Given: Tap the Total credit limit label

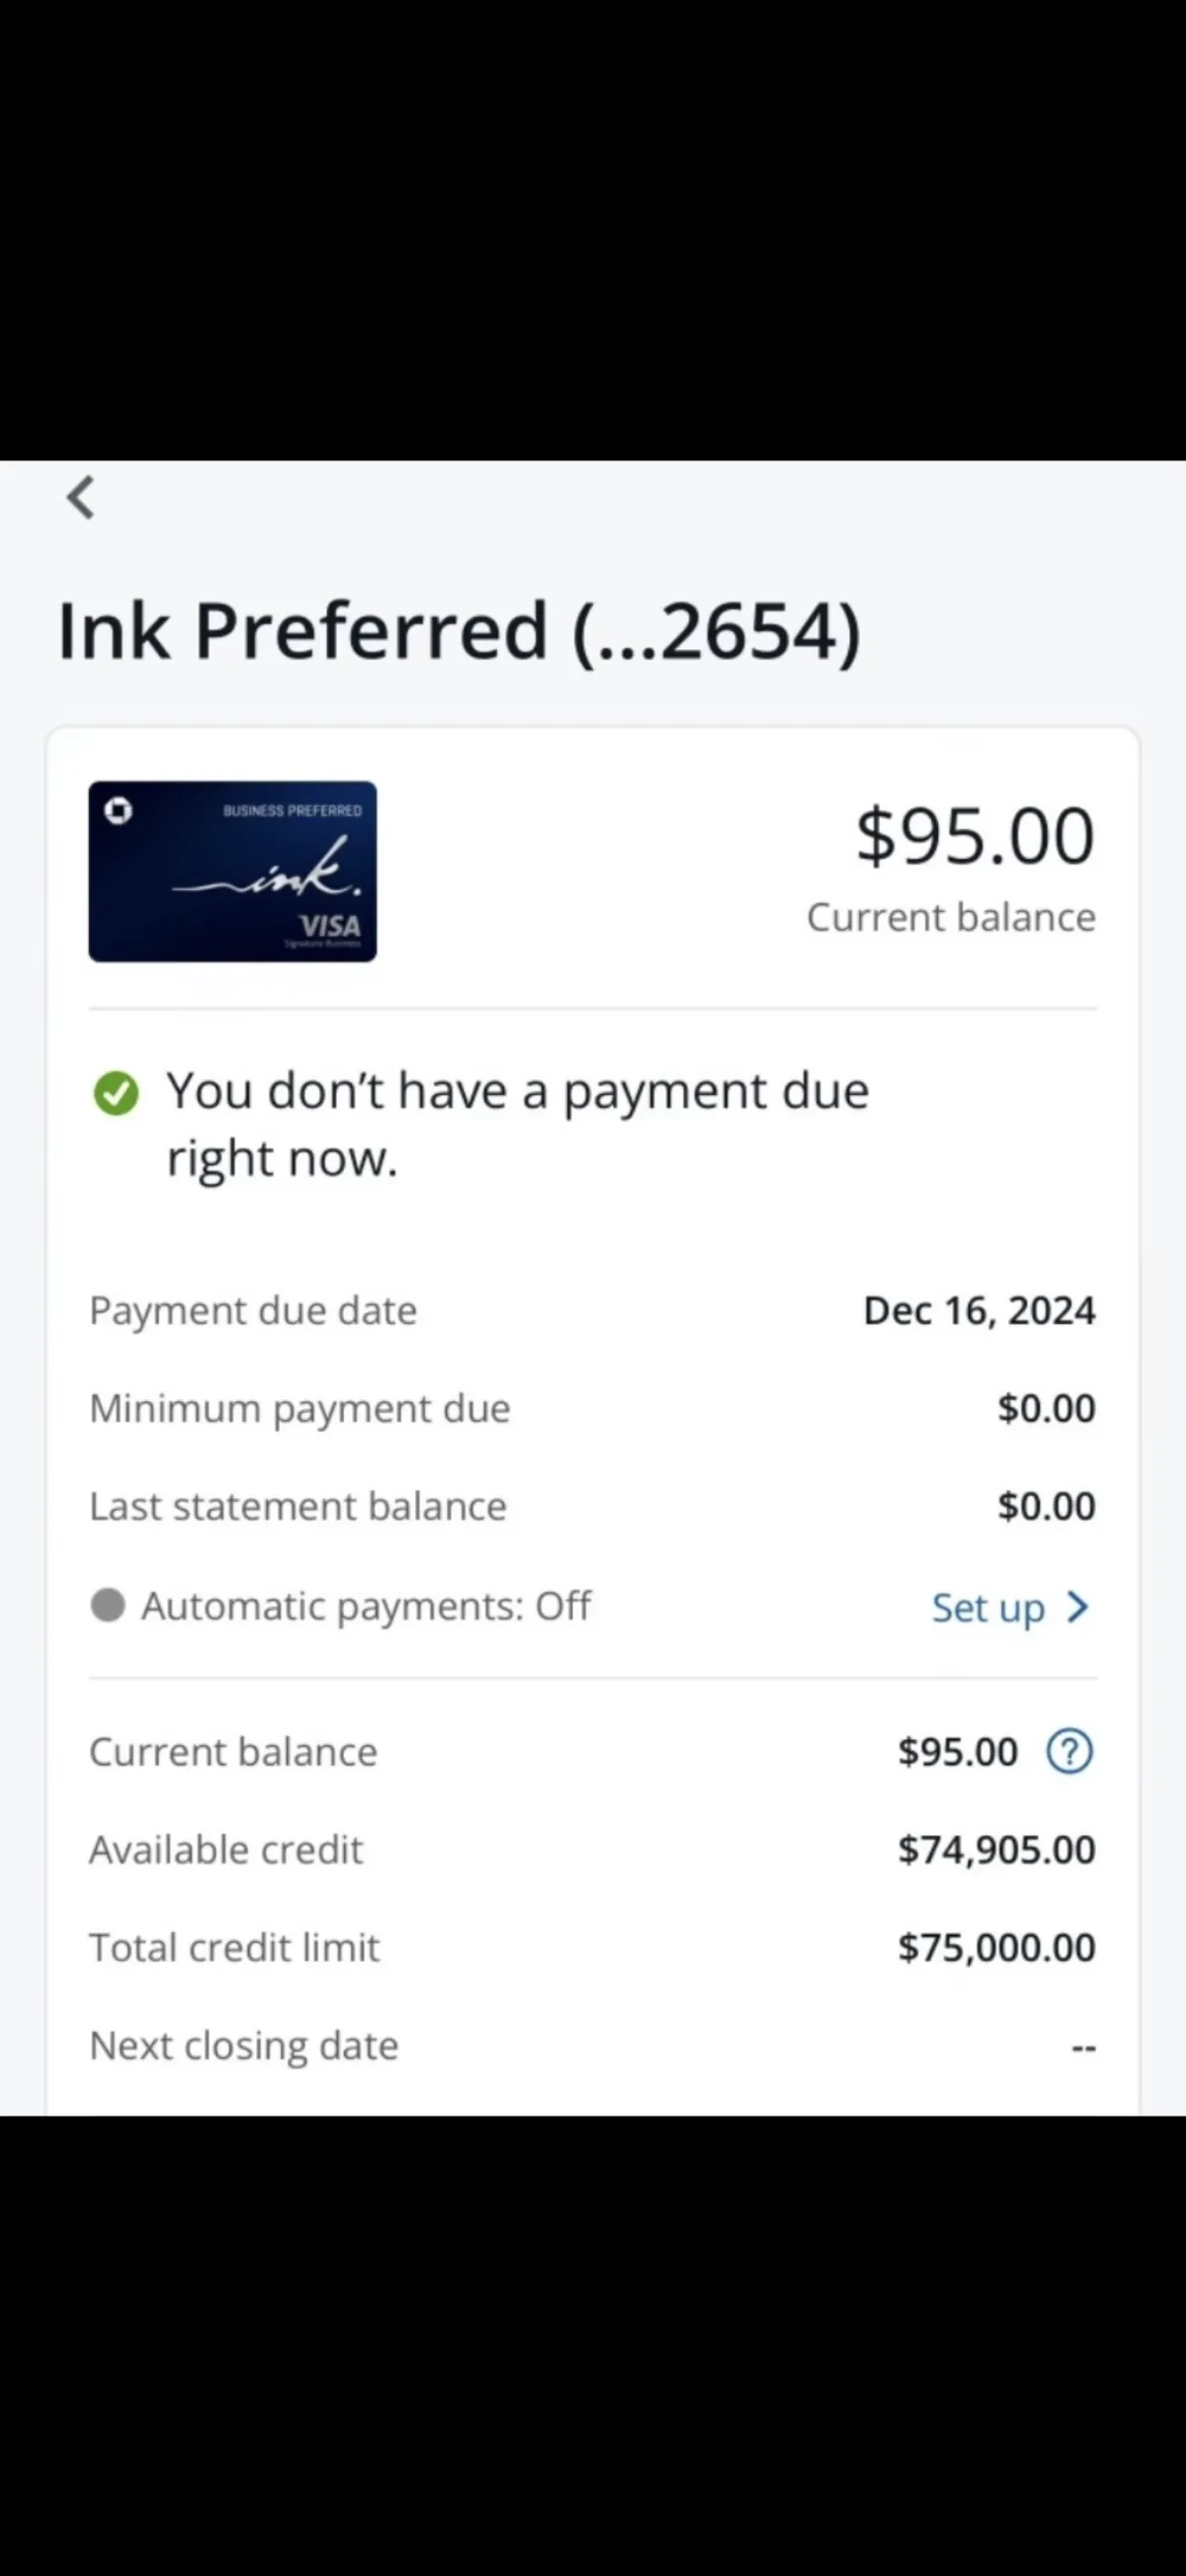Looking at the screenshot, I should coord(235,1948).
